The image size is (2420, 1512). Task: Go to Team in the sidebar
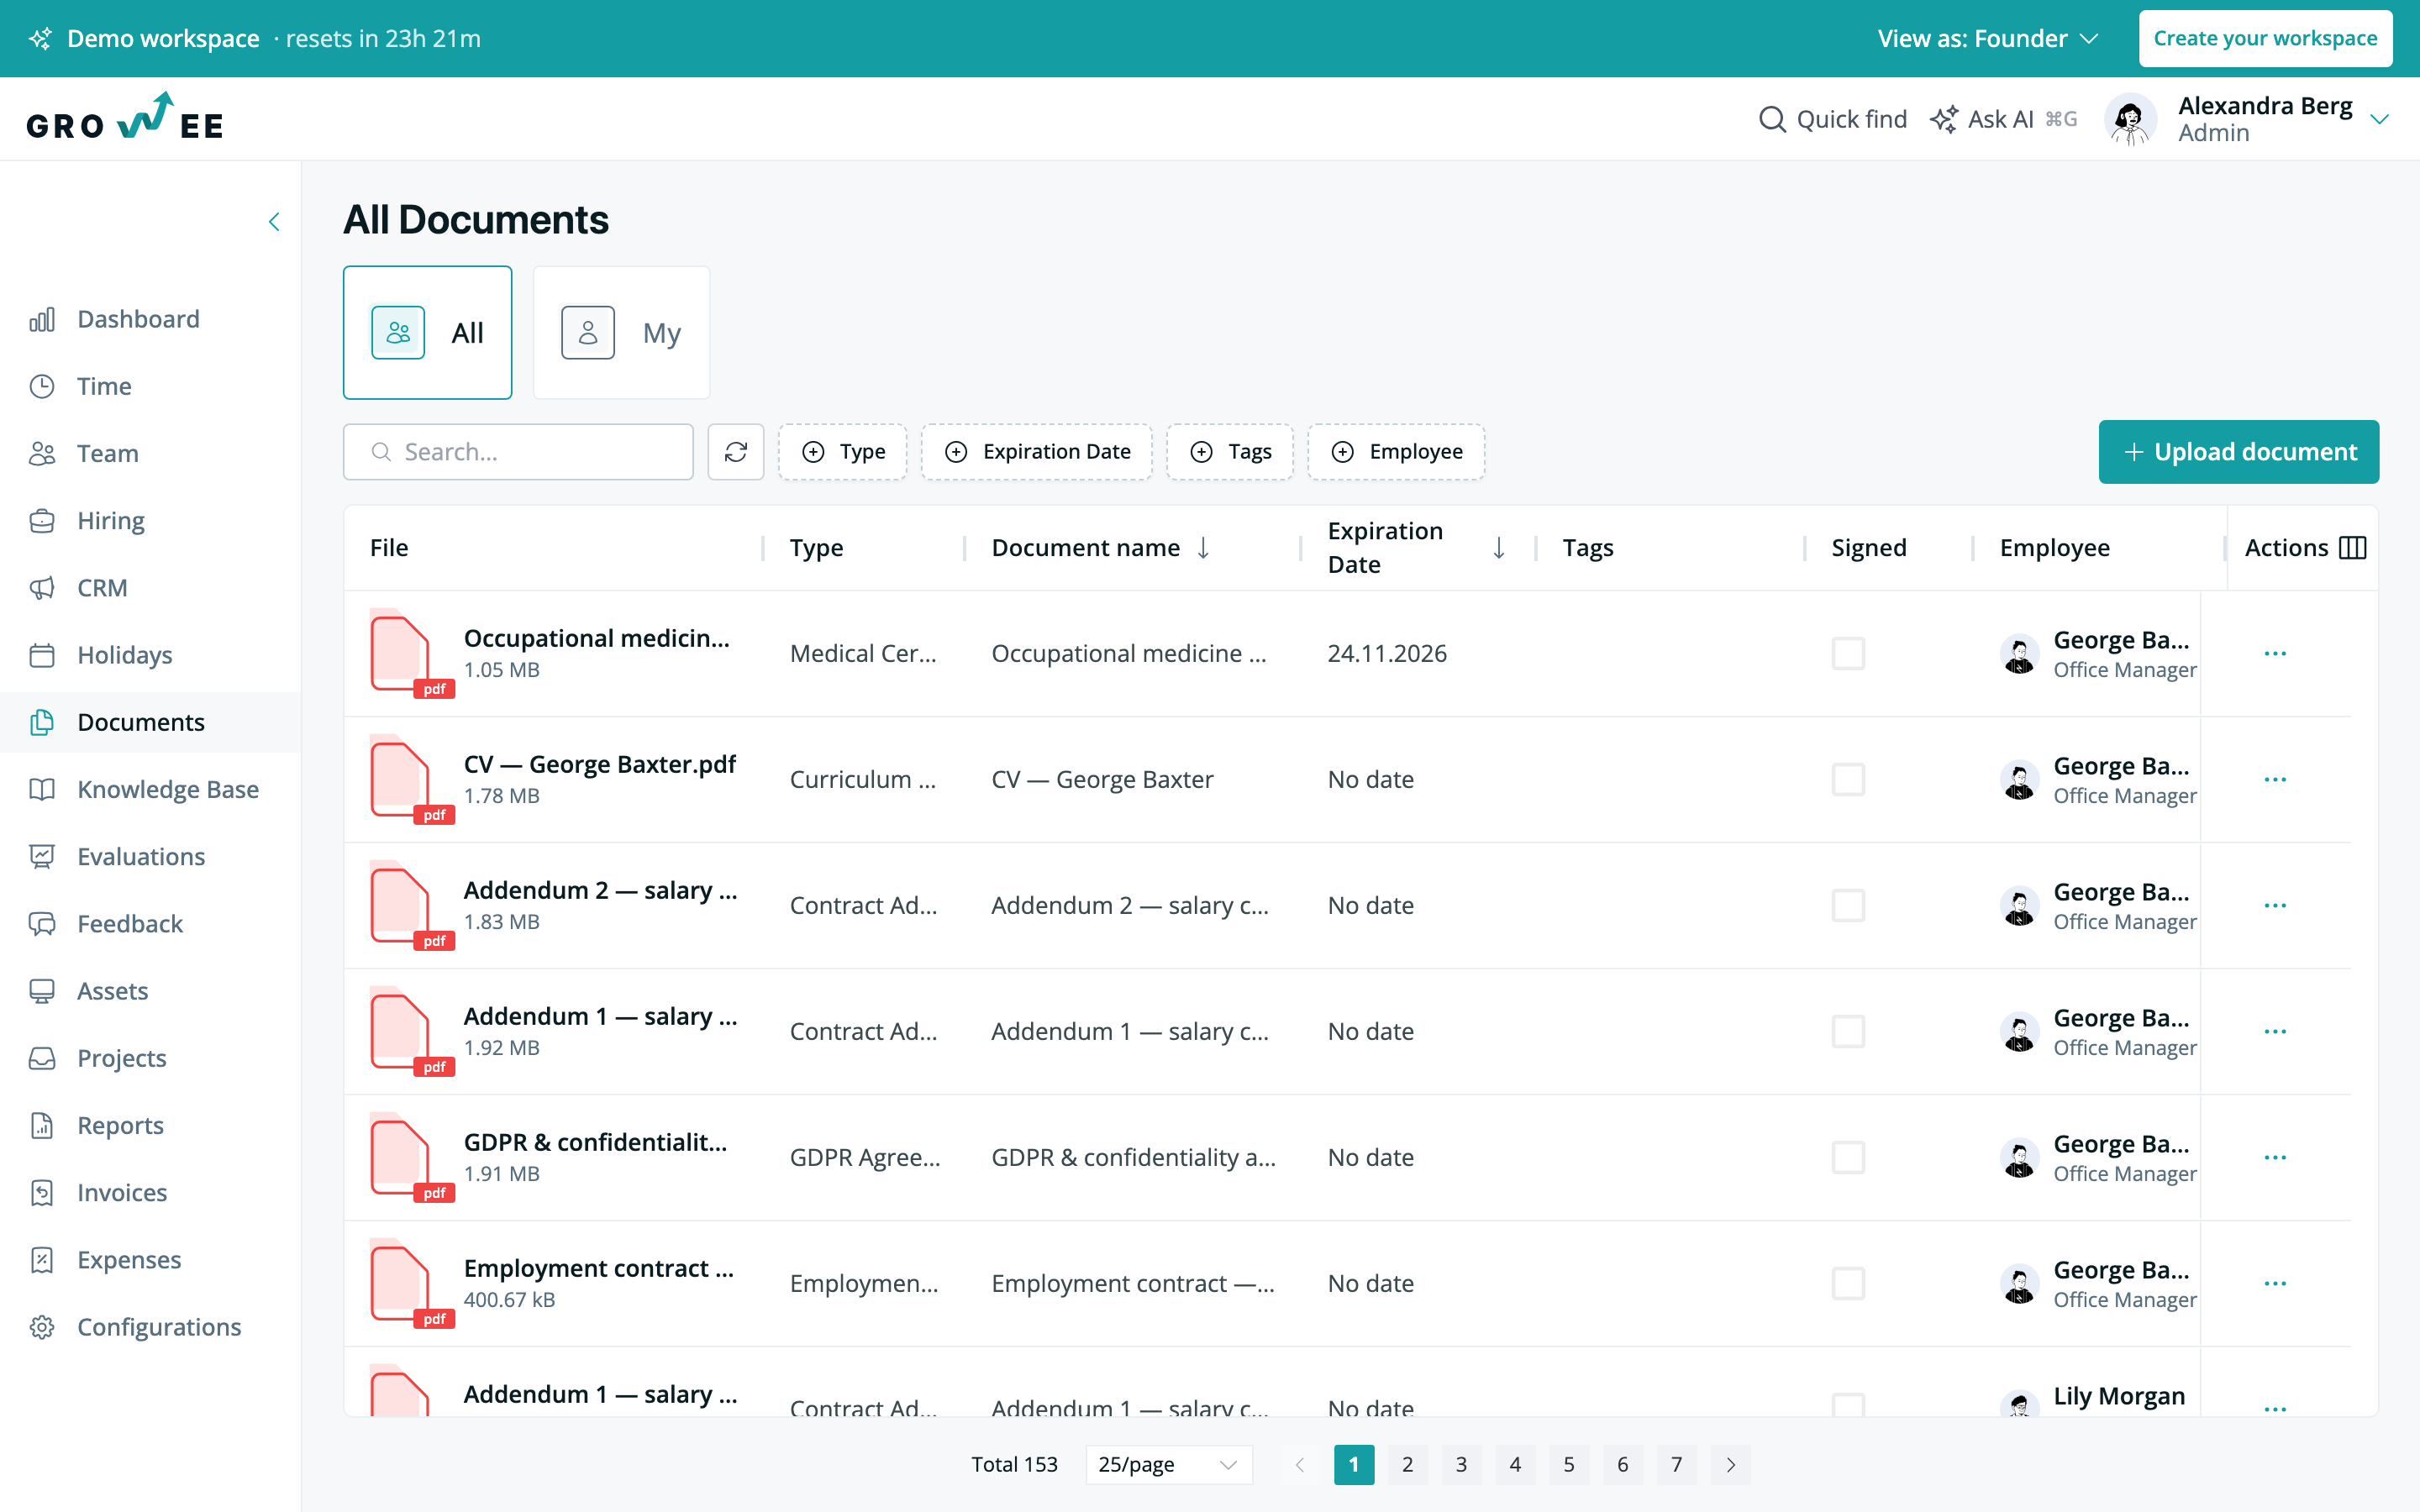click(x=150, y=454)
